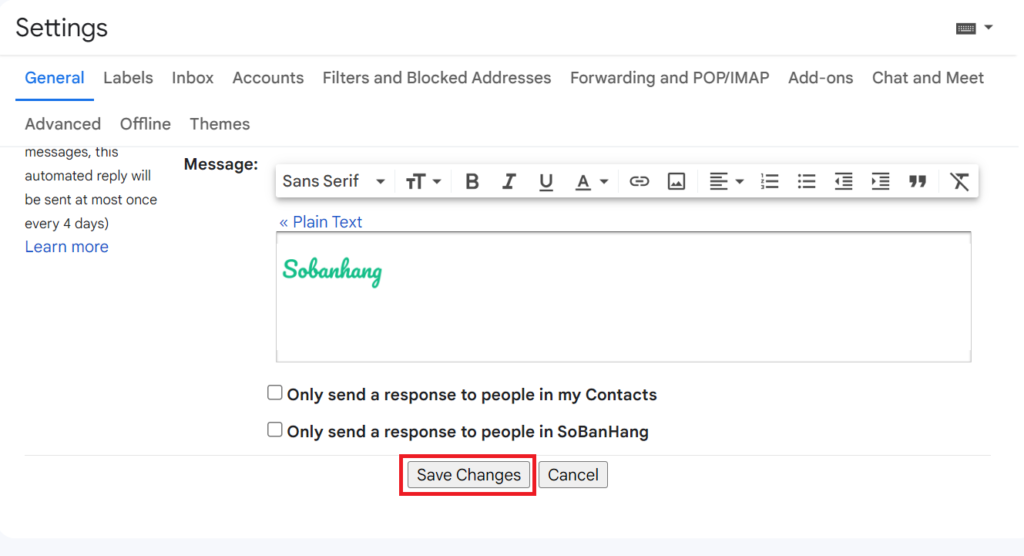Open the text color picker
Screen dimensions: 1024x556
(591, 182)
